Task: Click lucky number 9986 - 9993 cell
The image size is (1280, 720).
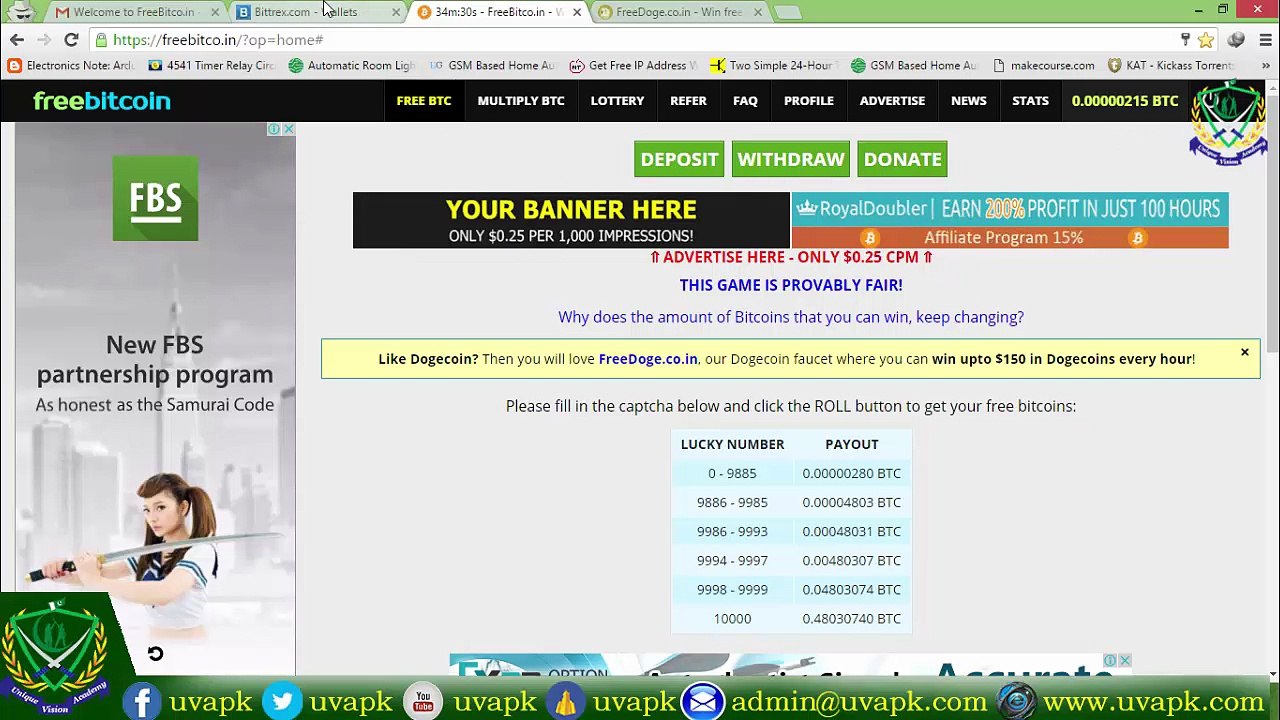Action: (x=732, y=531)
